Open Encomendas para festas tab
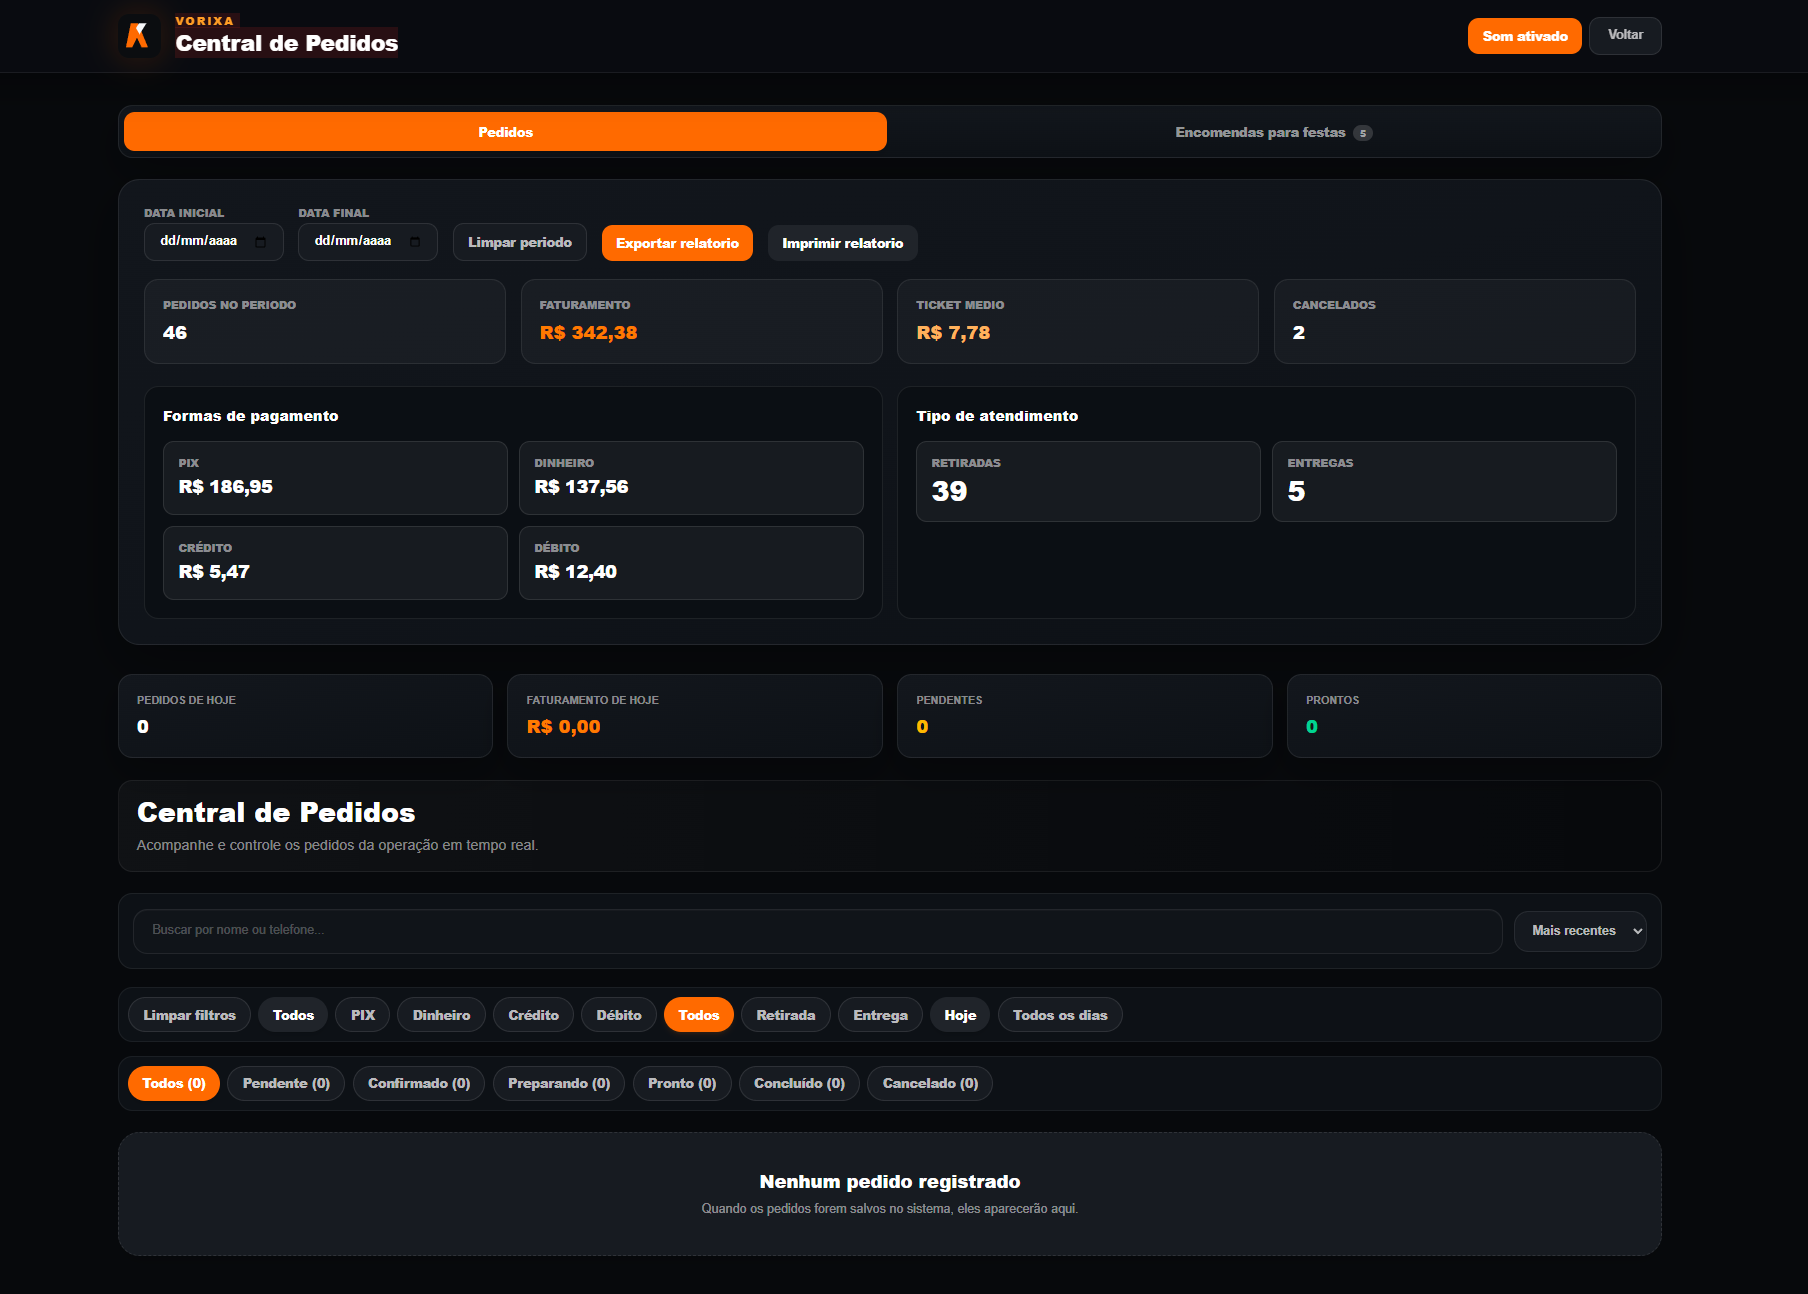 point(1273,132)
